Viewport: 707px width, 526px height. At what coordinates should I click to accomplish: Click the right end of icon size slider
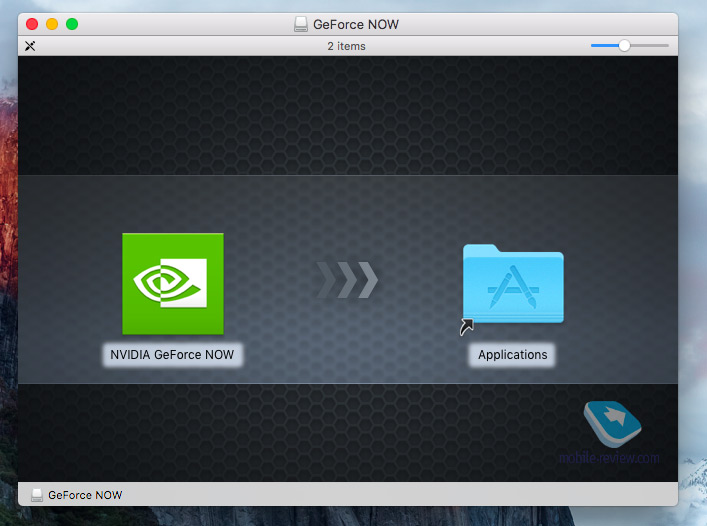coord(665,45)
